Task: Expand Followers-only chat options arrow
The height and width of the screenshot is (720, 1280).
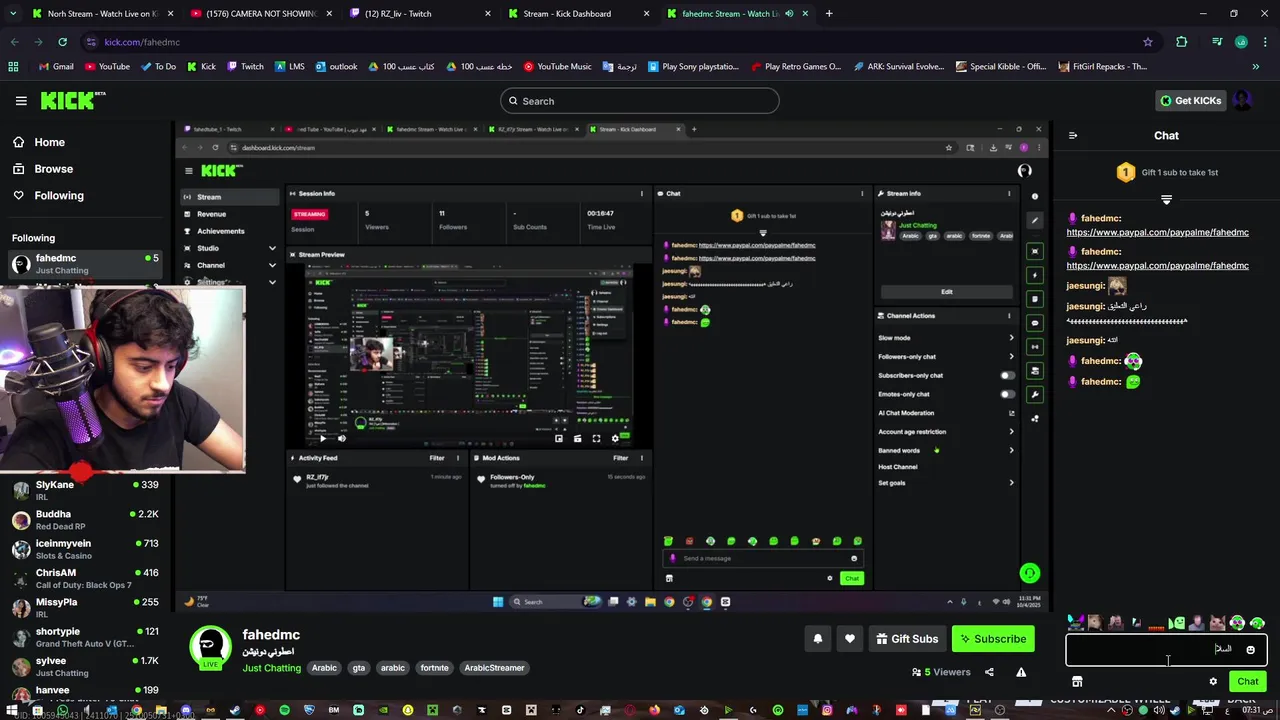Action: 1011,357
